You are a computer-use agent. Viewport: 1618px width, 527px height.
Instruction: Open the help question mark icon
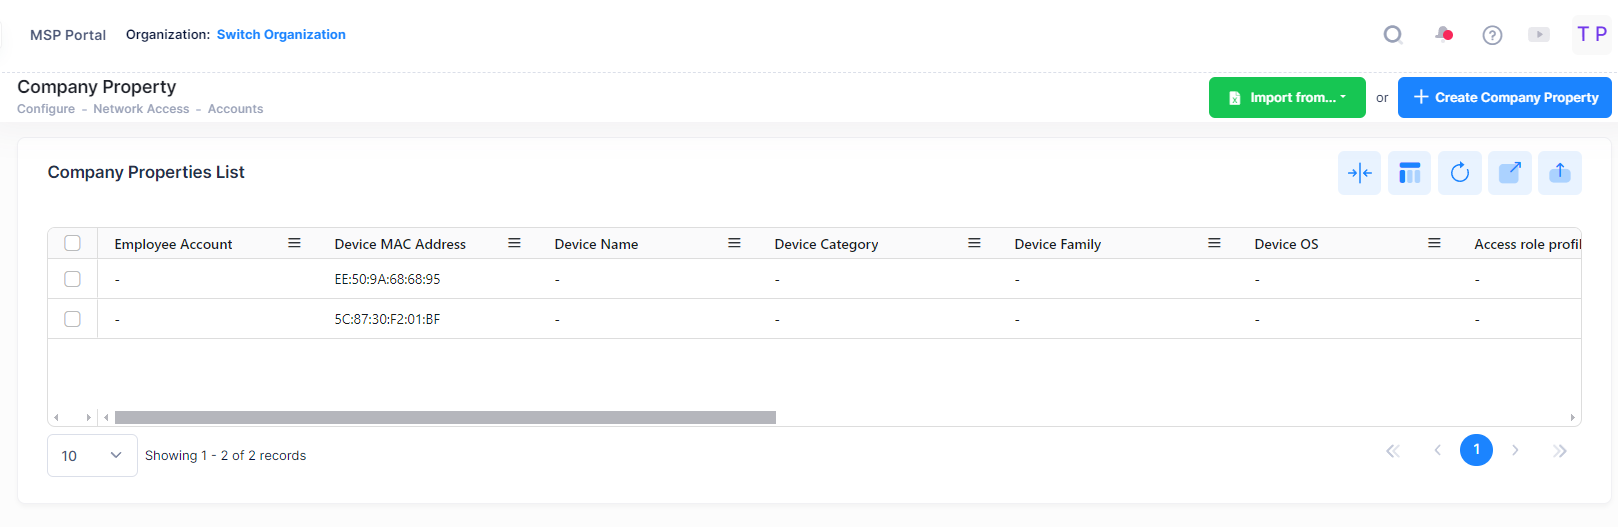1492,35
